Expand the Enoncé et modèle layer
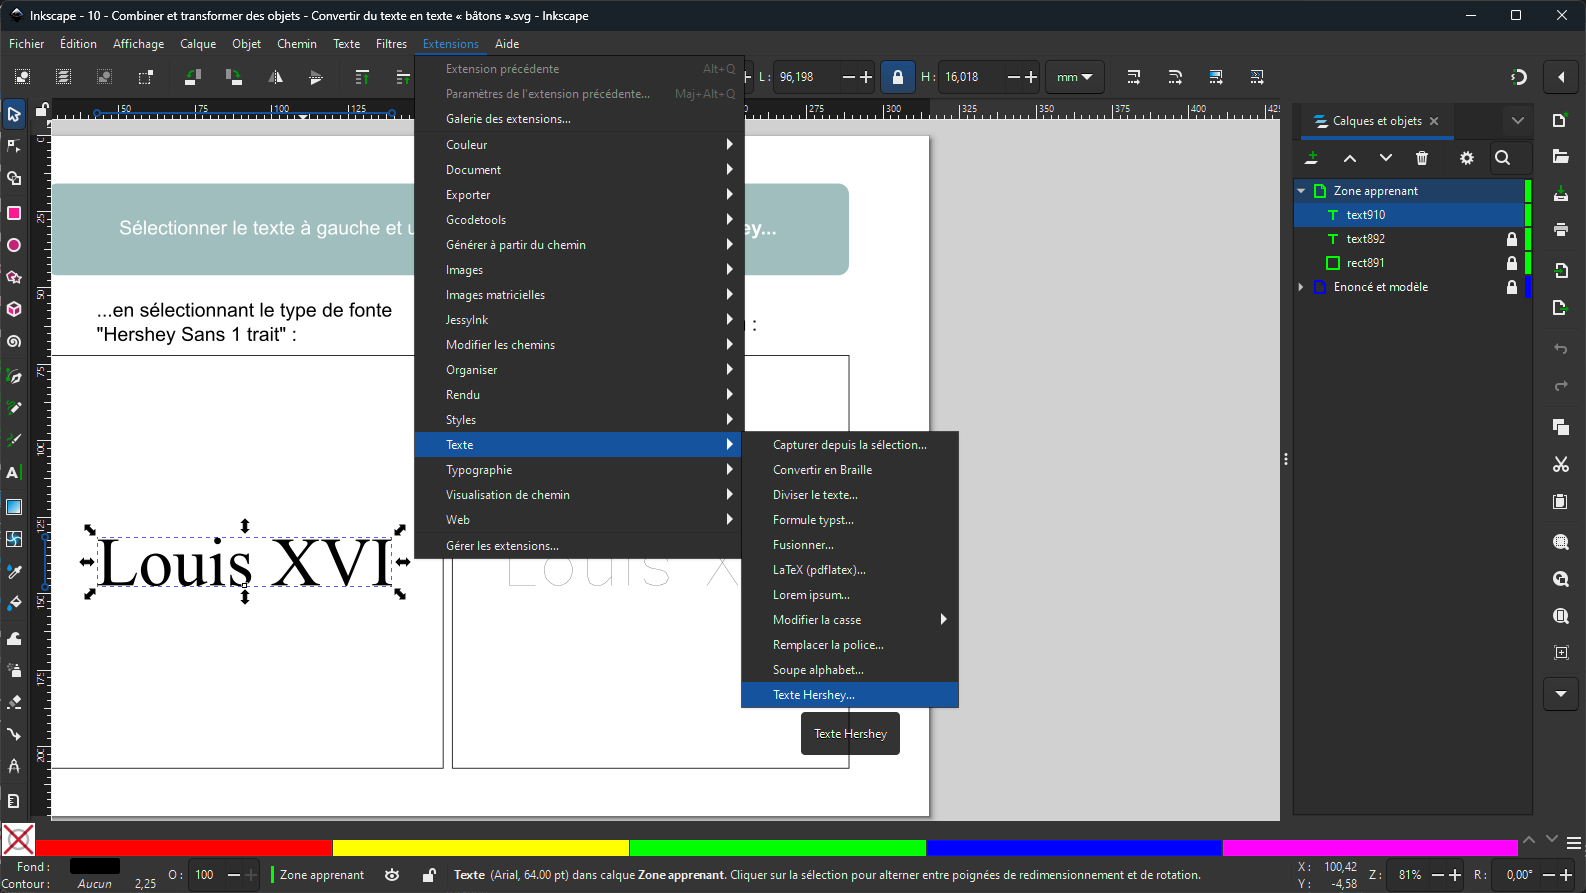This screenshot has width=1586, height=893. (x=1301, y=287)
